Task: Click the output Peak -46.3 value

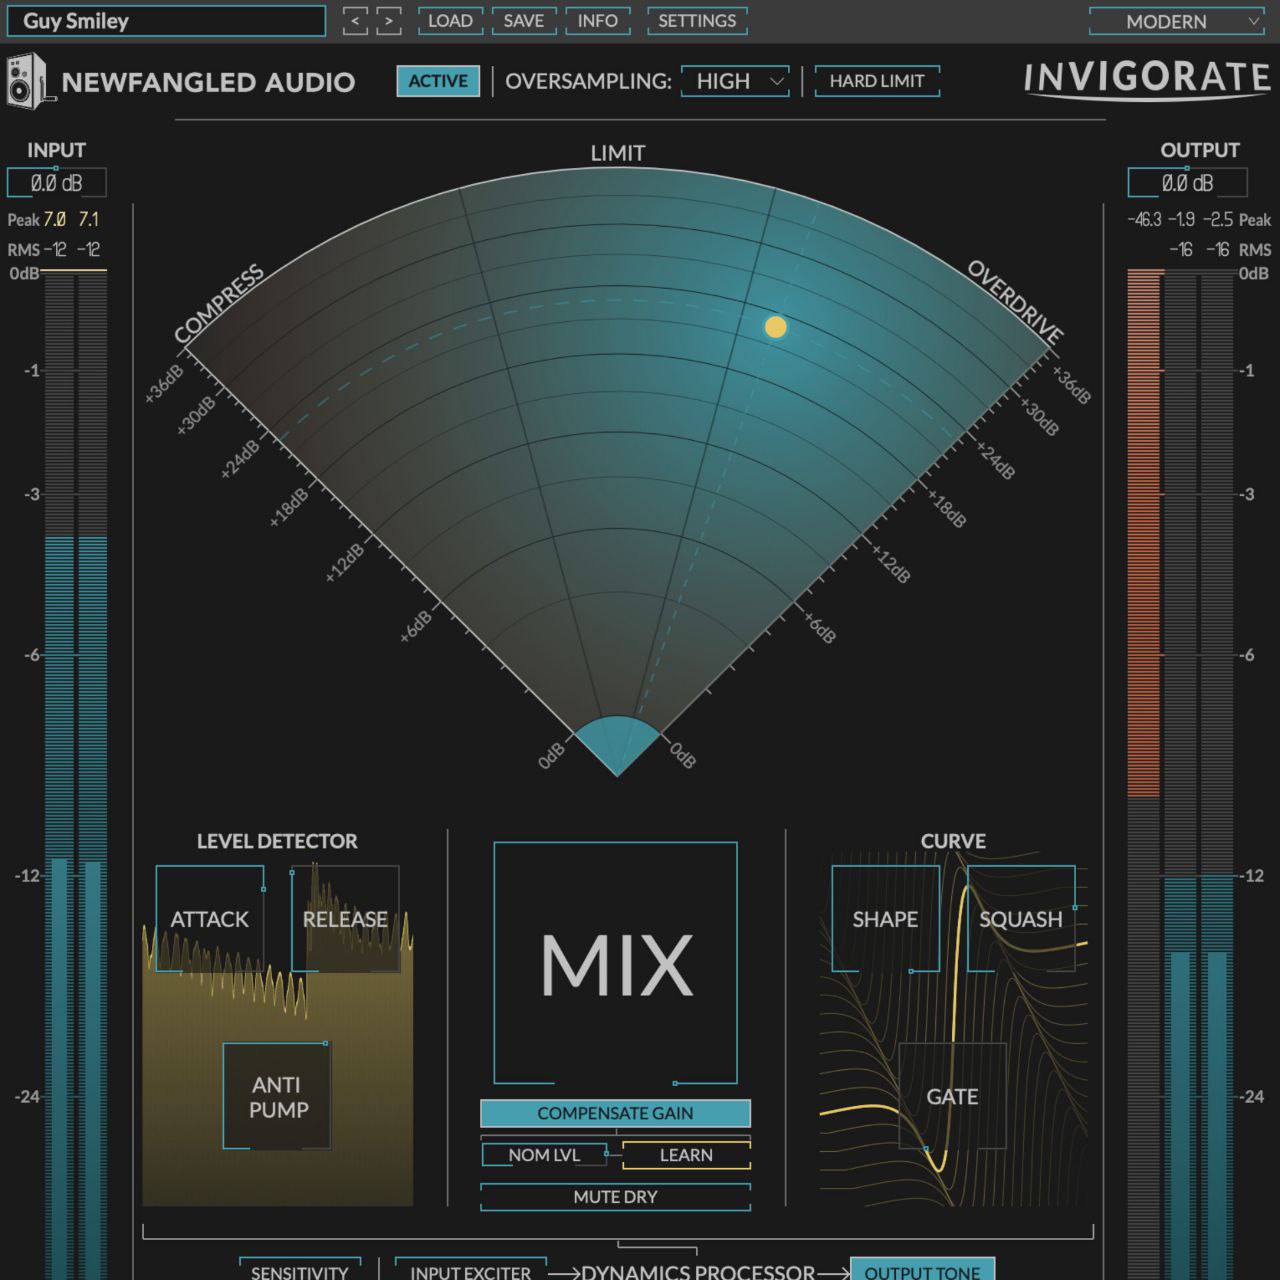Action: tap(1144, 219)
